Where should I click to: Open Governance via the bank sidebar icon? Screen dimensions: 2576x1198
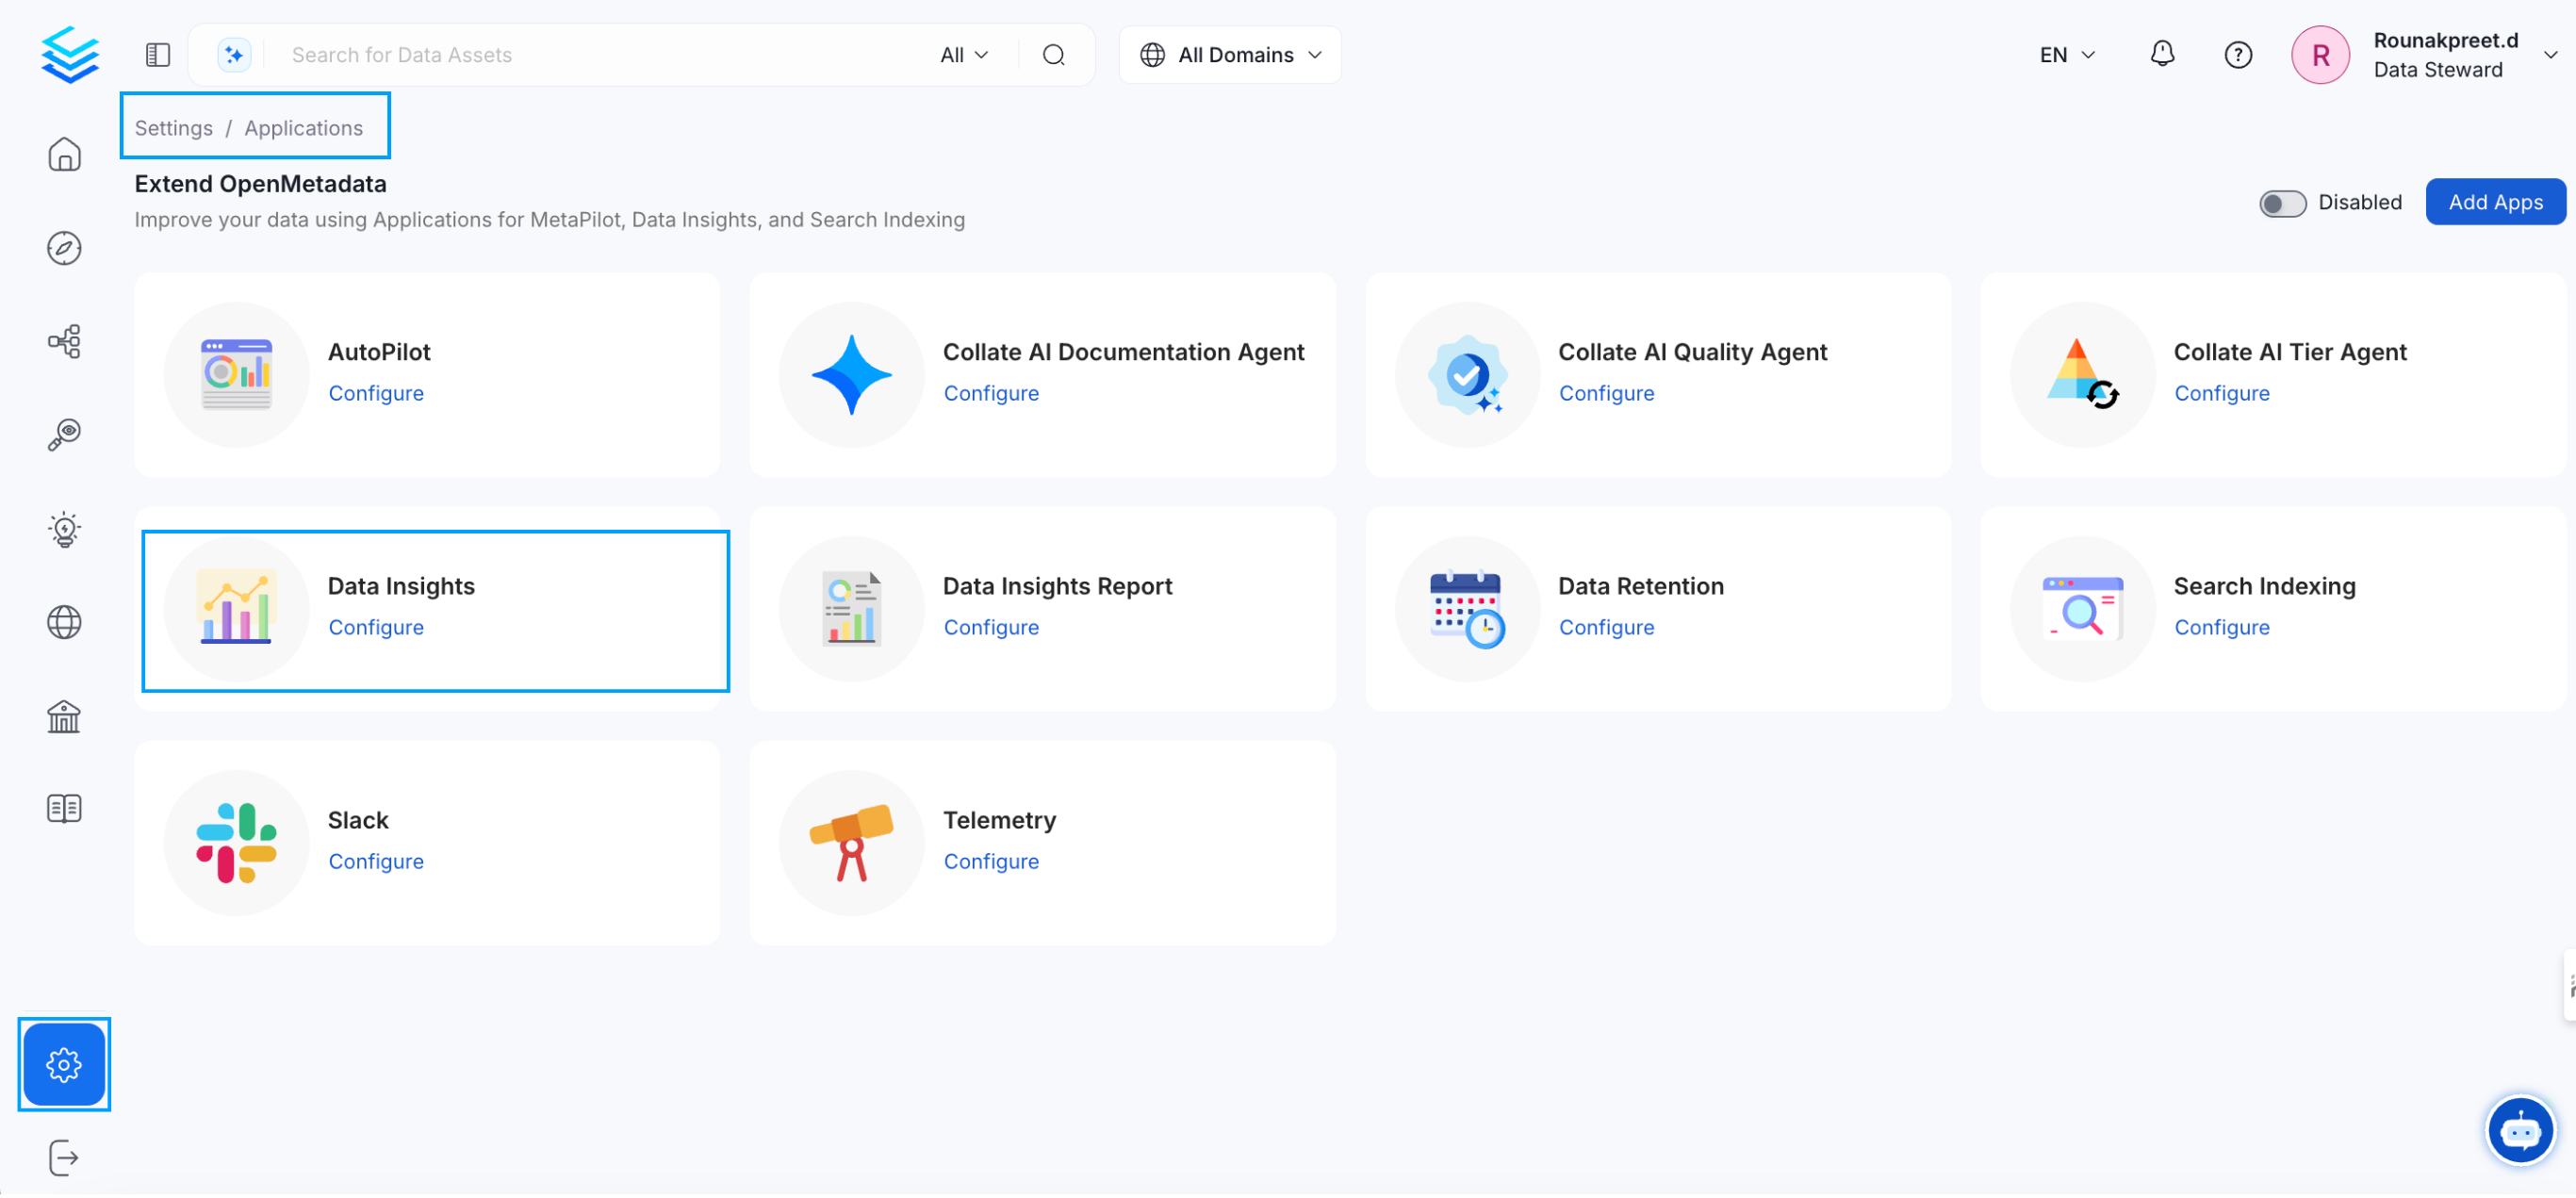click(x=64, y=715)
